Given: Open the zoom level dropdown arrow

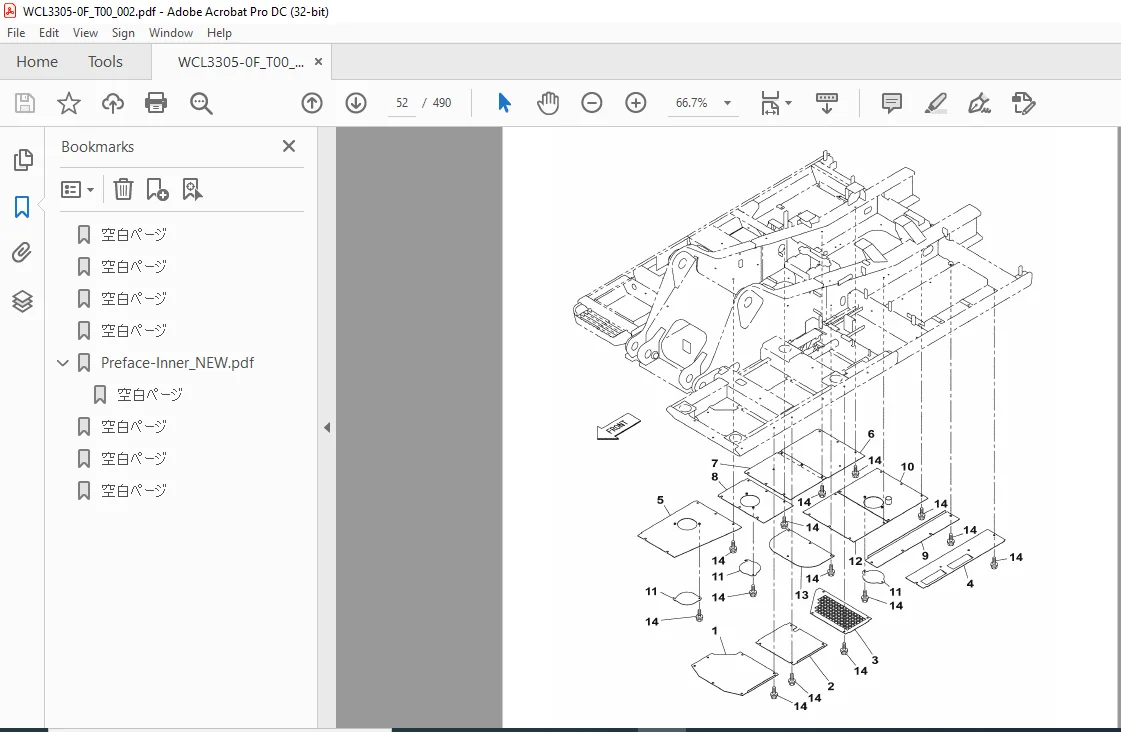Looking at the screenshot, I should pos(728,103).
